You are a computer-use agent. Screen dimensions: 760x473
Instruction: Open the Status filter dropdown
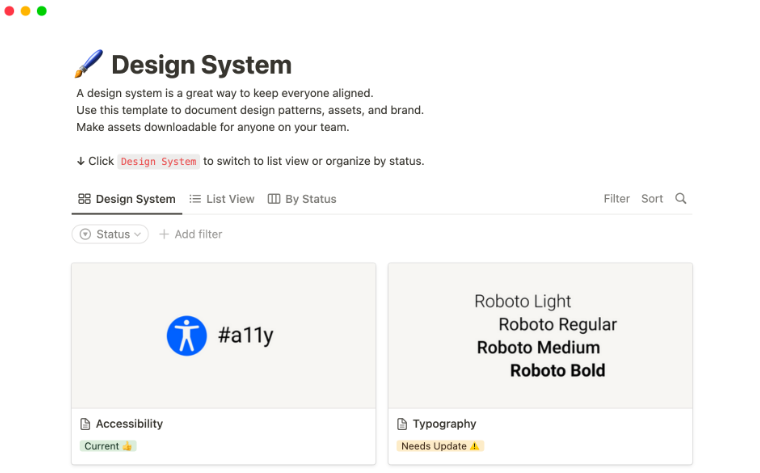click(110, 234)
